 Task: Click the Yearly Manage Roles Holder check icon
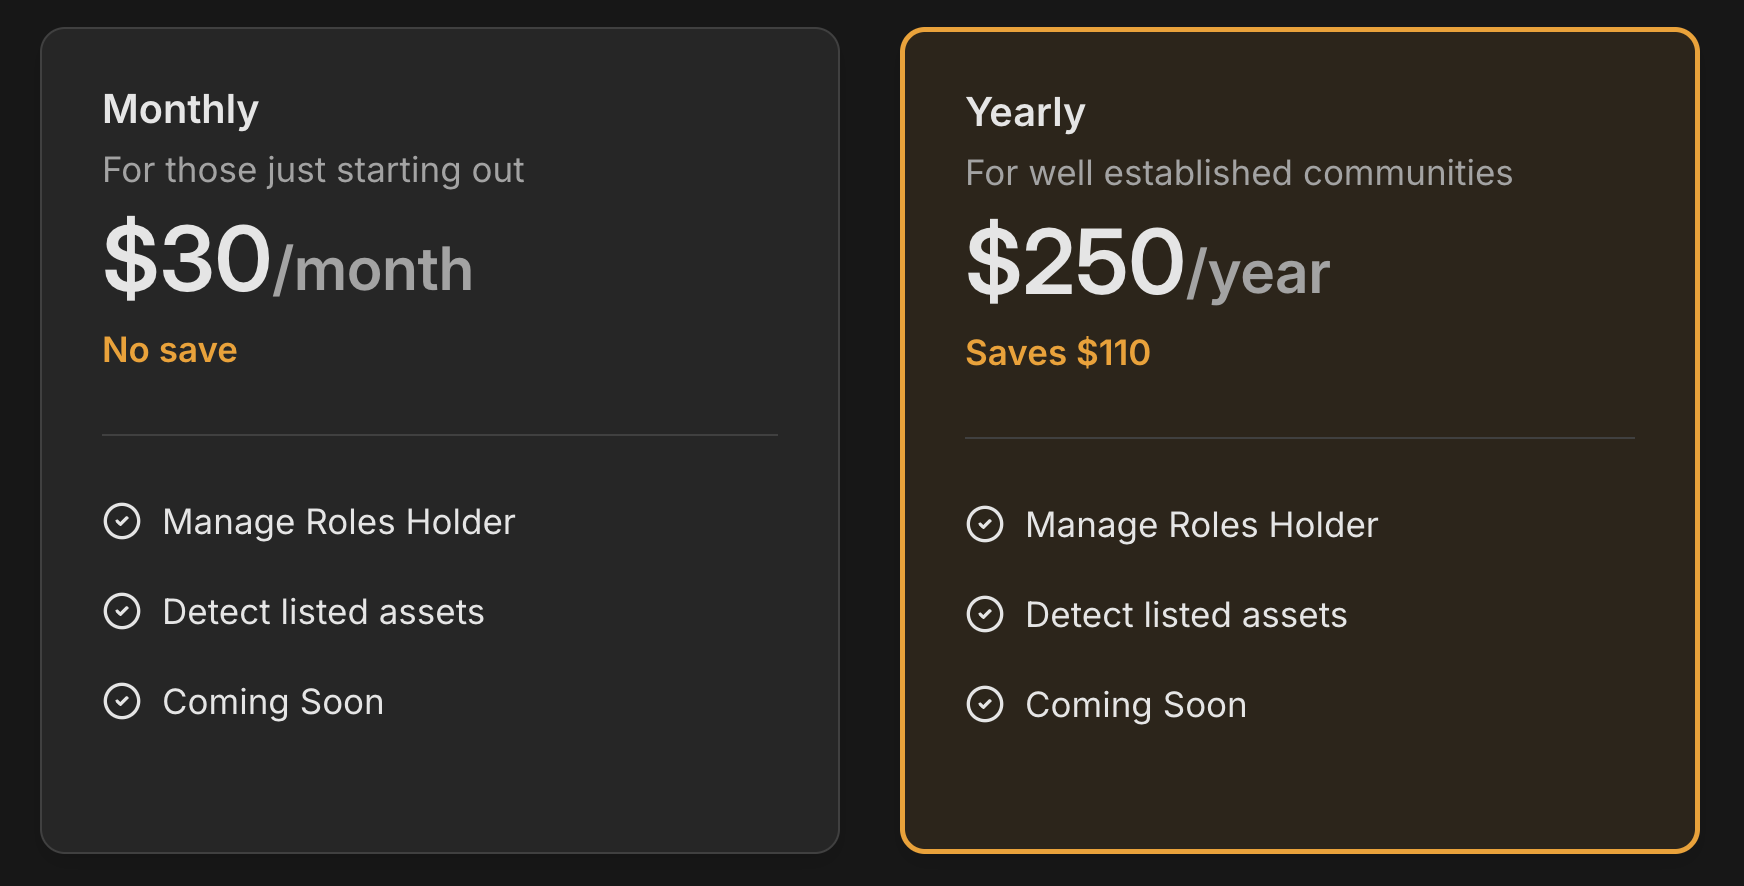[985, 524]
